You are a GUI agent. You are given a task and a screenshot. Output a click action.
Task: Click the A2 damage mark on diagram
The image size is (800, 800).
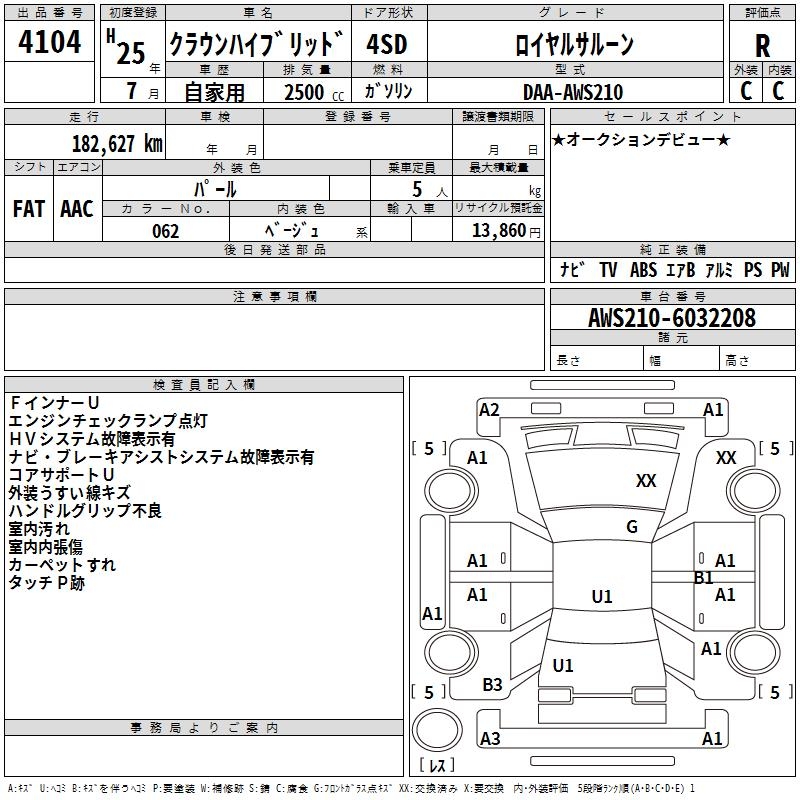[x=489, y=410]
